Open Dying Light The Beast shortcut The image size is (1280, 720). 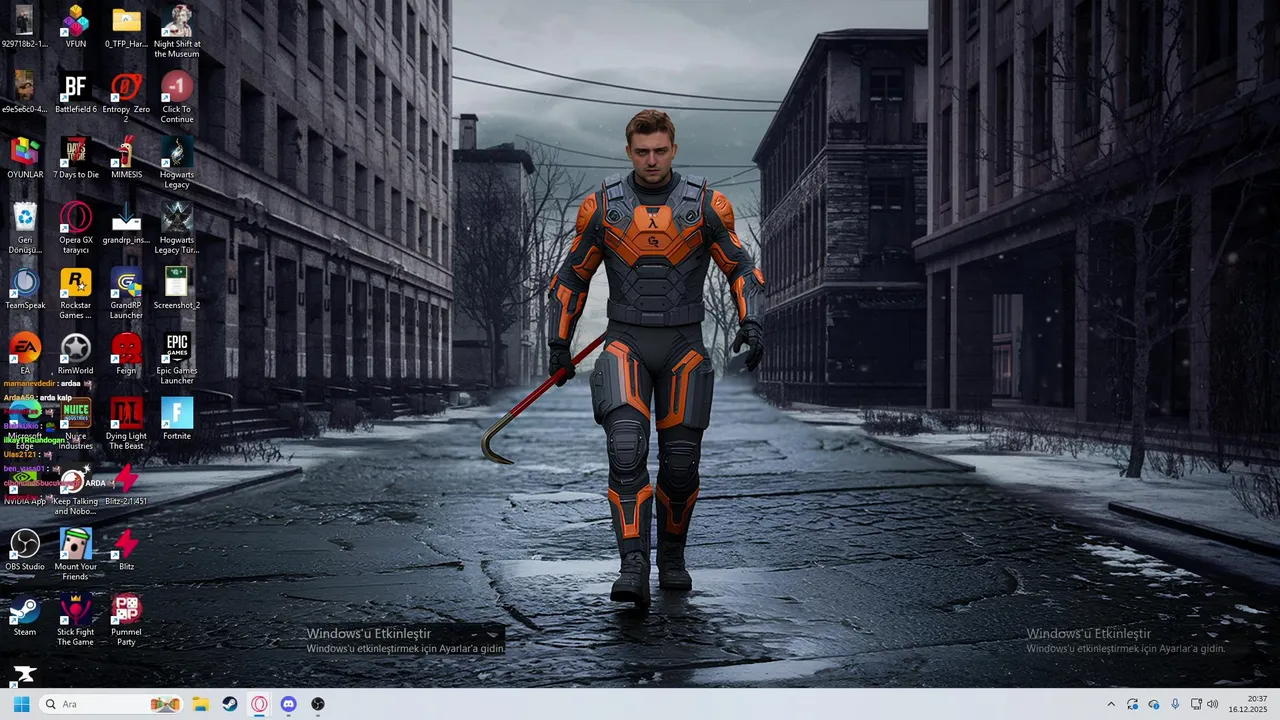tap(126, 424)
